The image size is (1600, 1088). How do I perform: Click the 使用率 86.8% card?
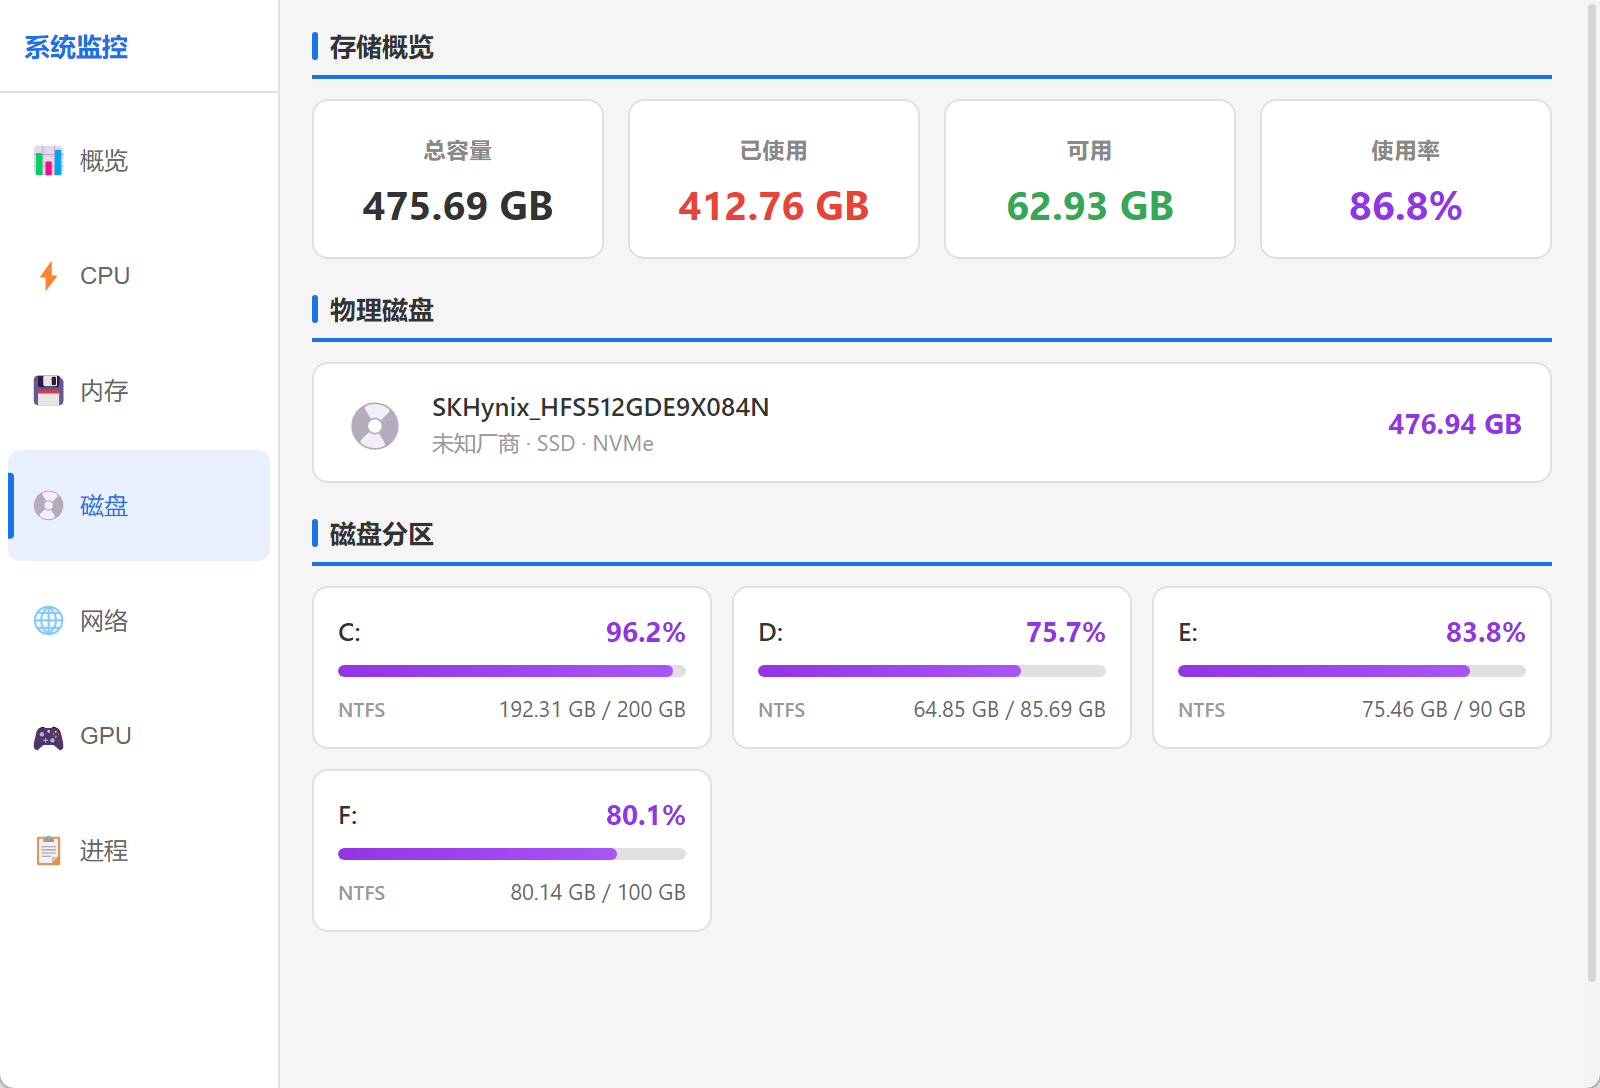(1405, 180)
